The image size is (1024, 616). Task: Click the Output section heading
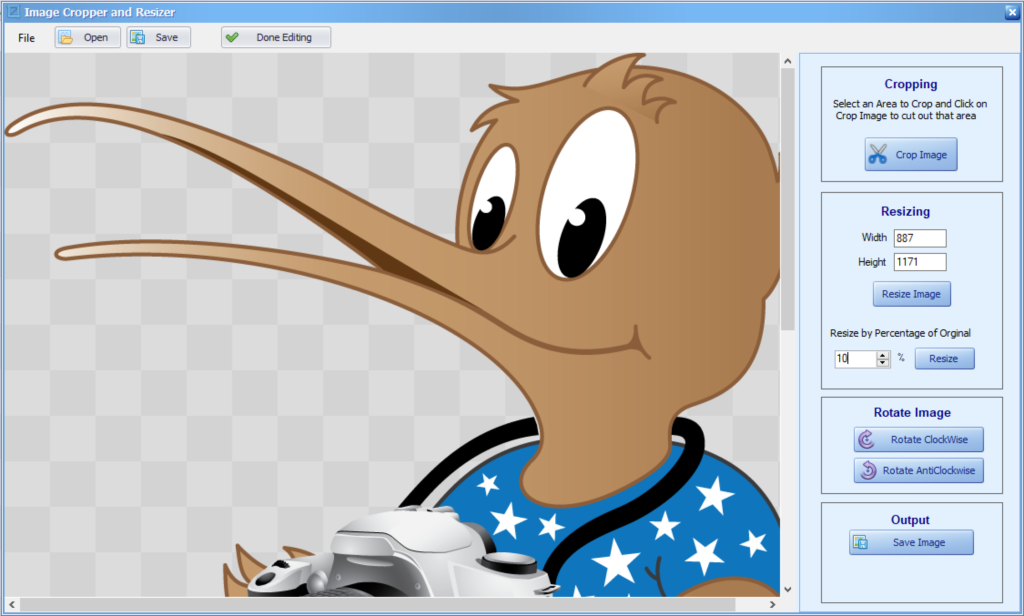[x=910, y=519]
